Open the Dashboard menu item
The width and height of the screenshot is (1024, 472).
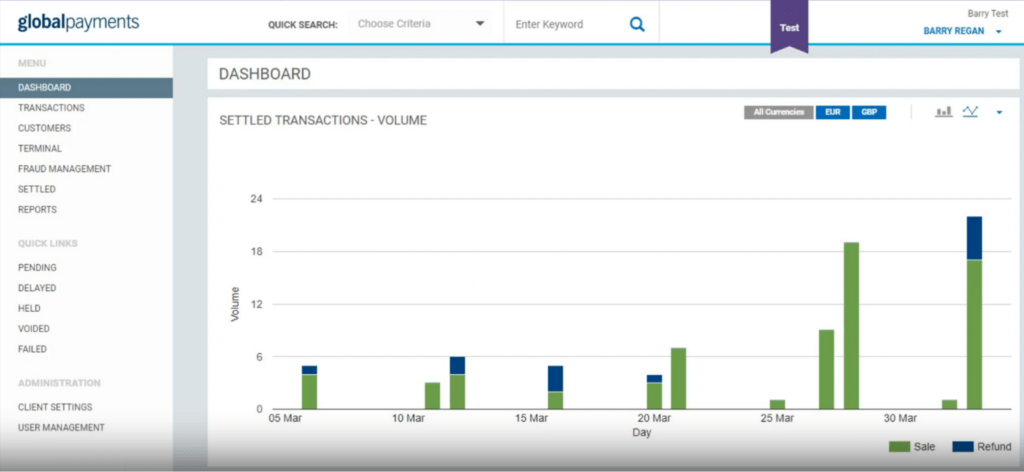(x=86, y=87)
